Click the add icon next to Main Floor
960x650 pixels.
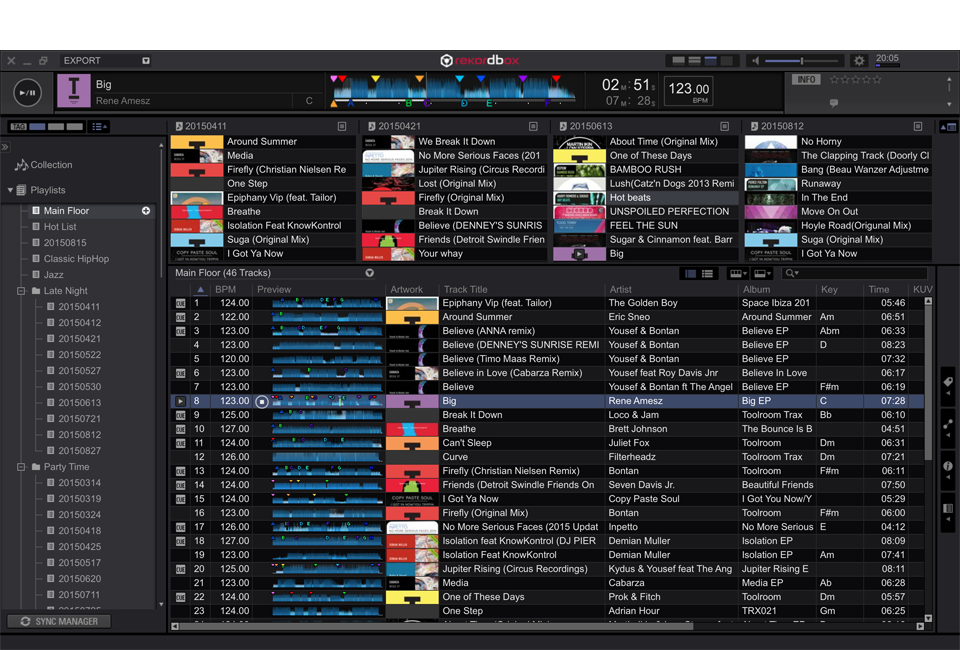[x=146, y=211]
